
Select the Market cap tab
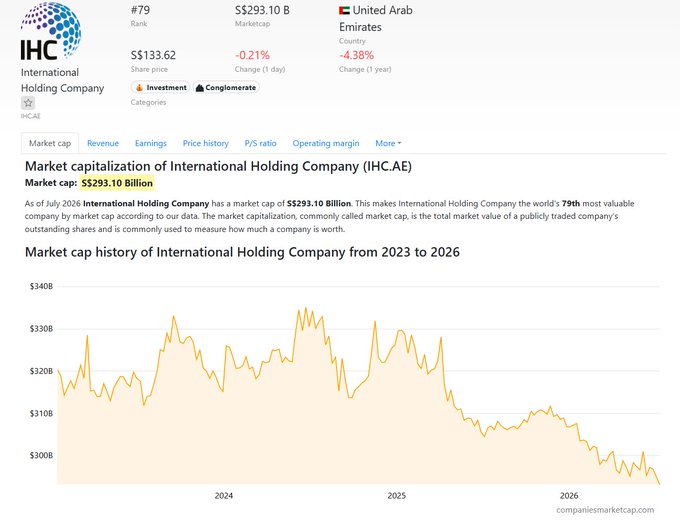50,143
